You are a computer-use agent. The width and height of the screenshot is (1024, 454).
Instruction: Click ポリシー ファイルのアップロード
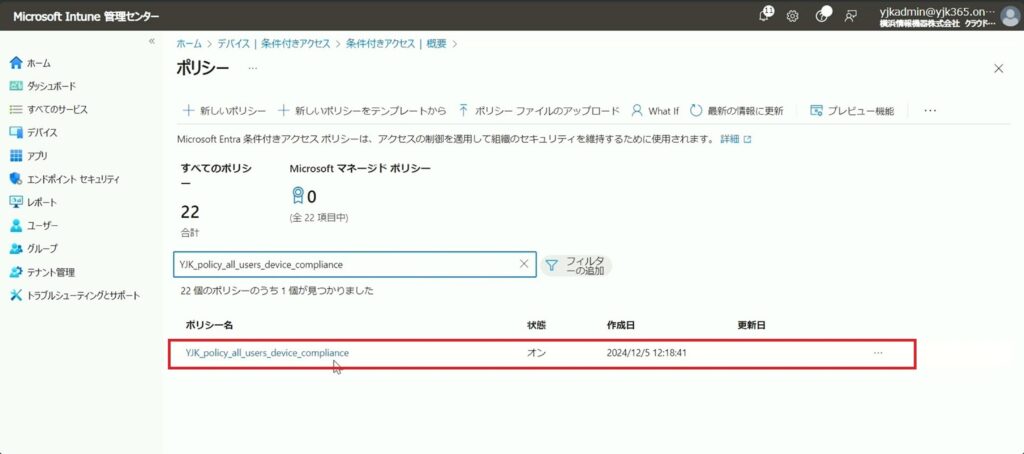pyautogui.click(x=538, y=110)
